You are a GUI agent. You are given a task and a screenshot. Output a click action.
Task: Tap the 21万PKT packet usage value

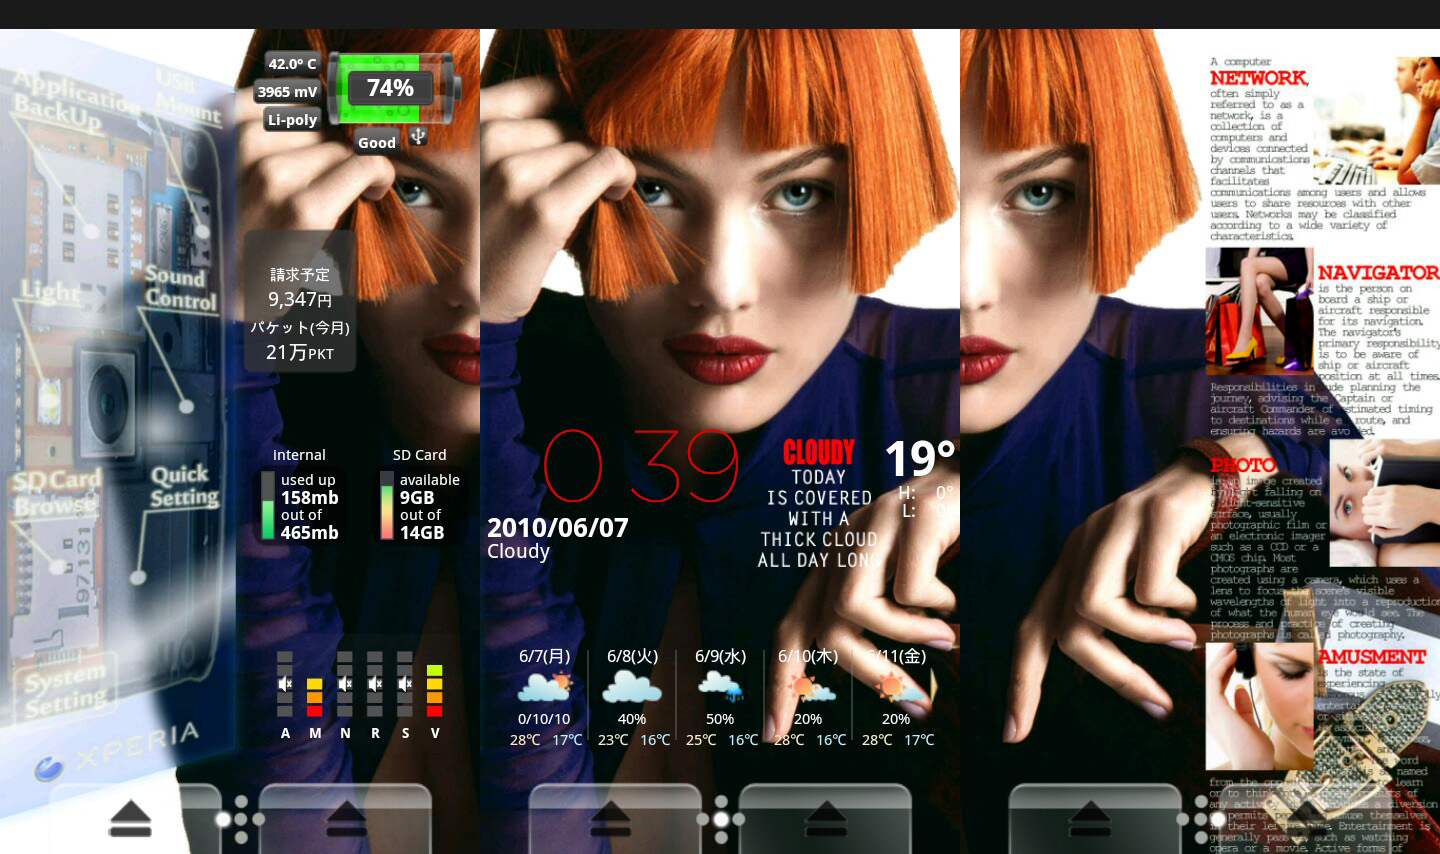pos(300,352)
